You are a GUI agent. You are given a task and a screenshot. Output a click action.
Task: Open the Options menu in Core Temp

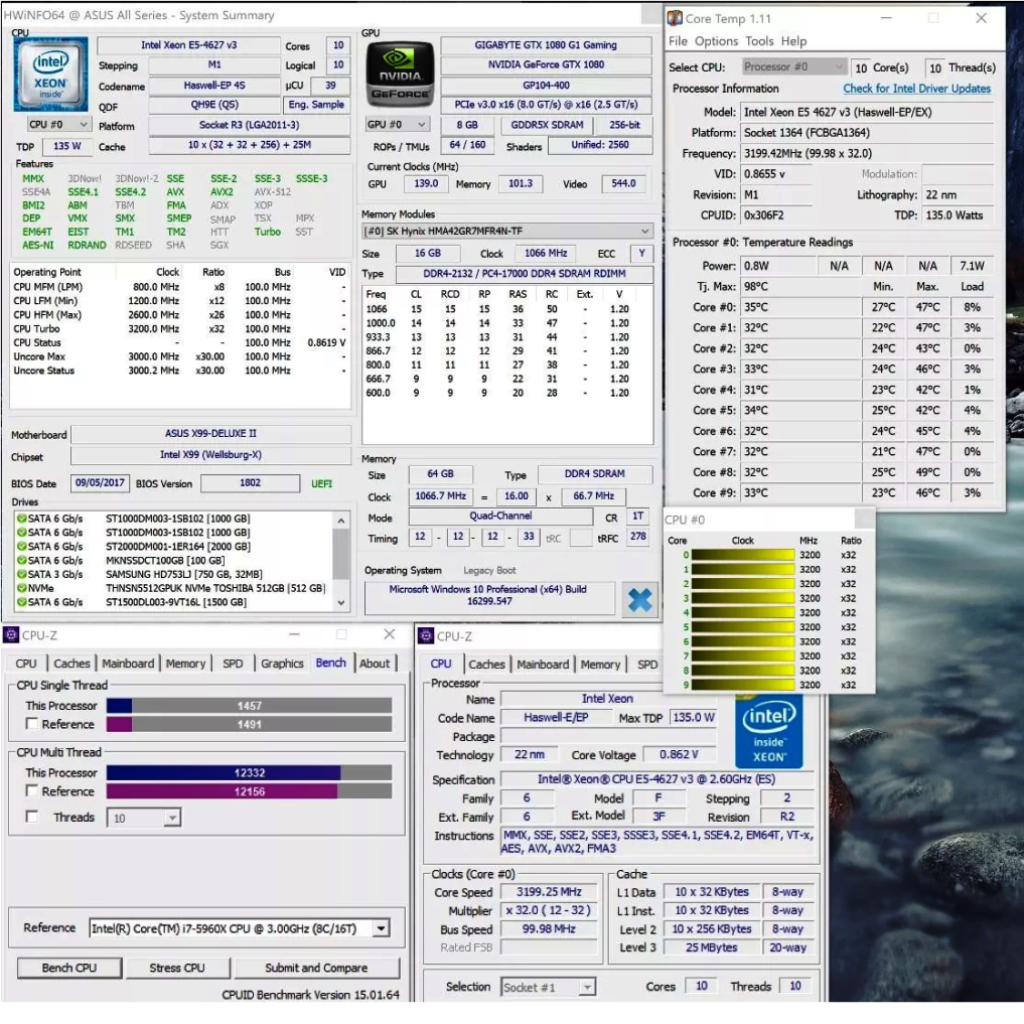tap(716, 41)
